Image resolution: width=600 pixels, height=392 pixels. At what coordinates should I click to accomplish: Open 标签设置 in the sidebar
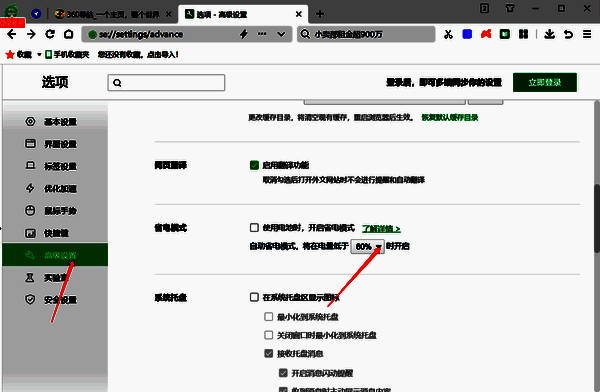pos(55,166)
